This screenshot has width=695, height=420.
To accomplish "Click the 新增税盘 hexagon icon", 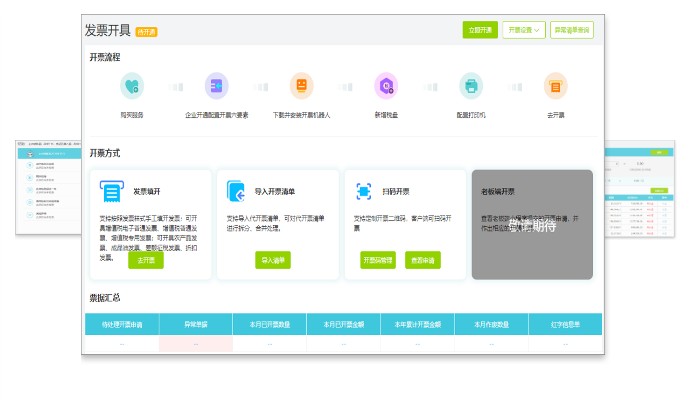I will pyautogui.click(x=386, y=87).
